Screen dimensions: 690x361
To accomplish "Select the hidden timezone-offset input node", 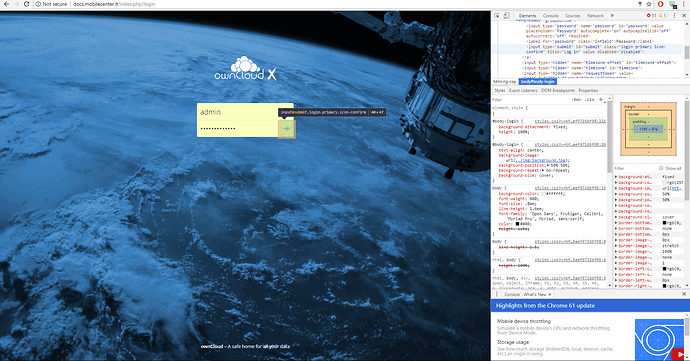I will coord(598,63).
